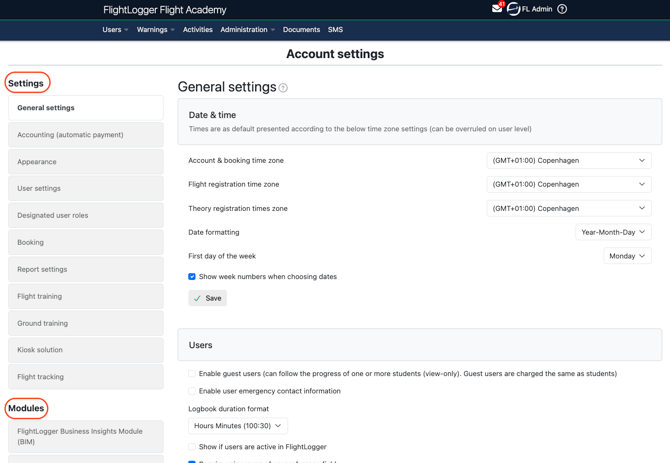The height and width of the screenshot is (463, 670).
Task: Click the Settings sidebar heading
Action: pos(26,83)
